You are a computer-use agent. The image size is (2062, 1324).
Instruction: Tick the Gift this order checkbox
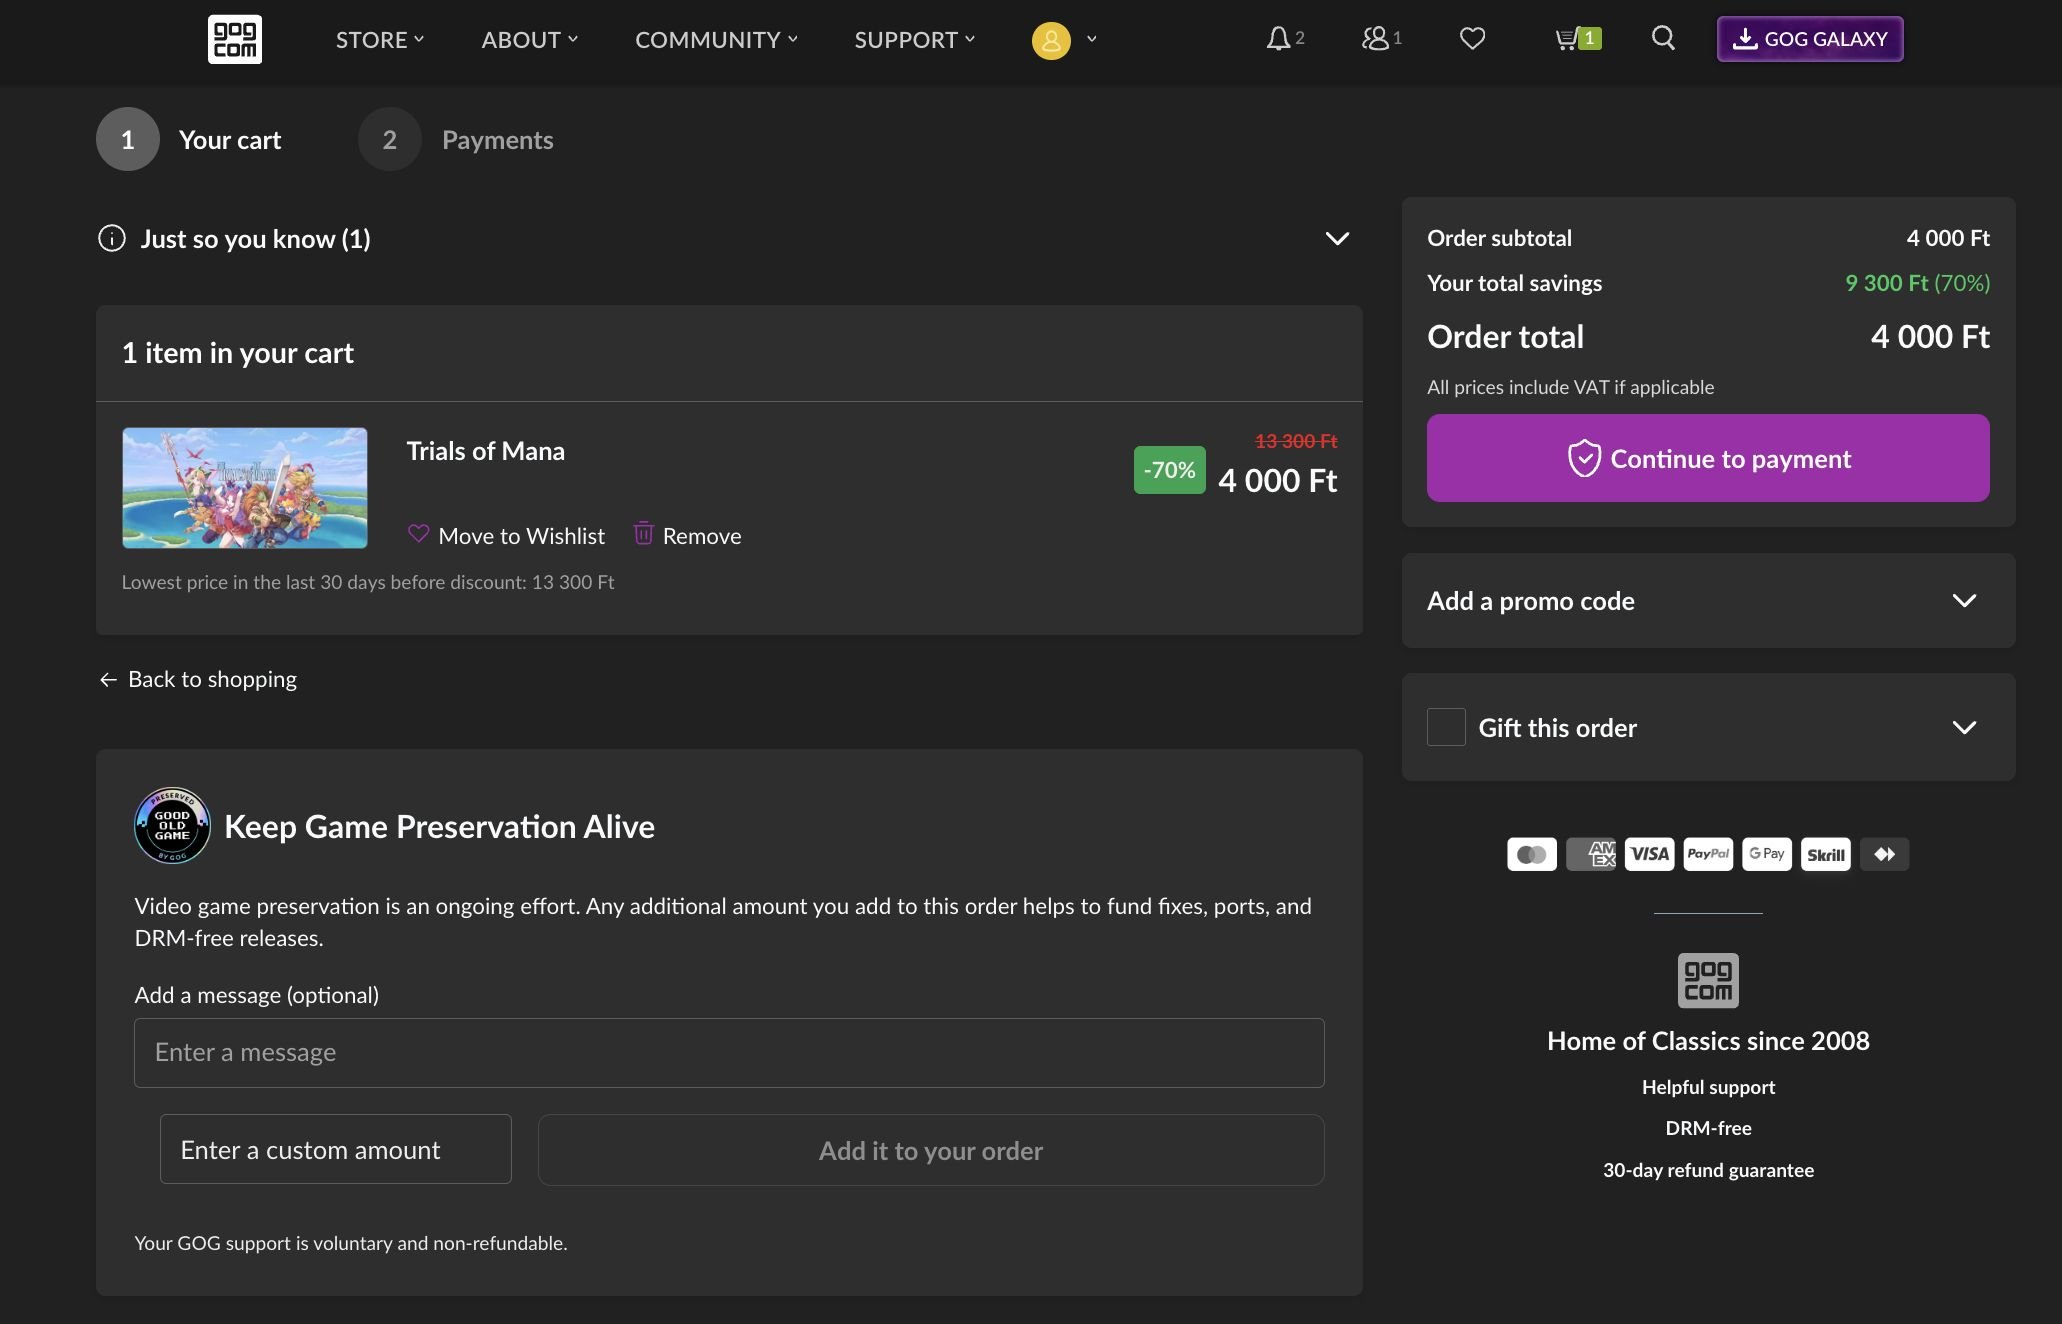click(1446, 727)
